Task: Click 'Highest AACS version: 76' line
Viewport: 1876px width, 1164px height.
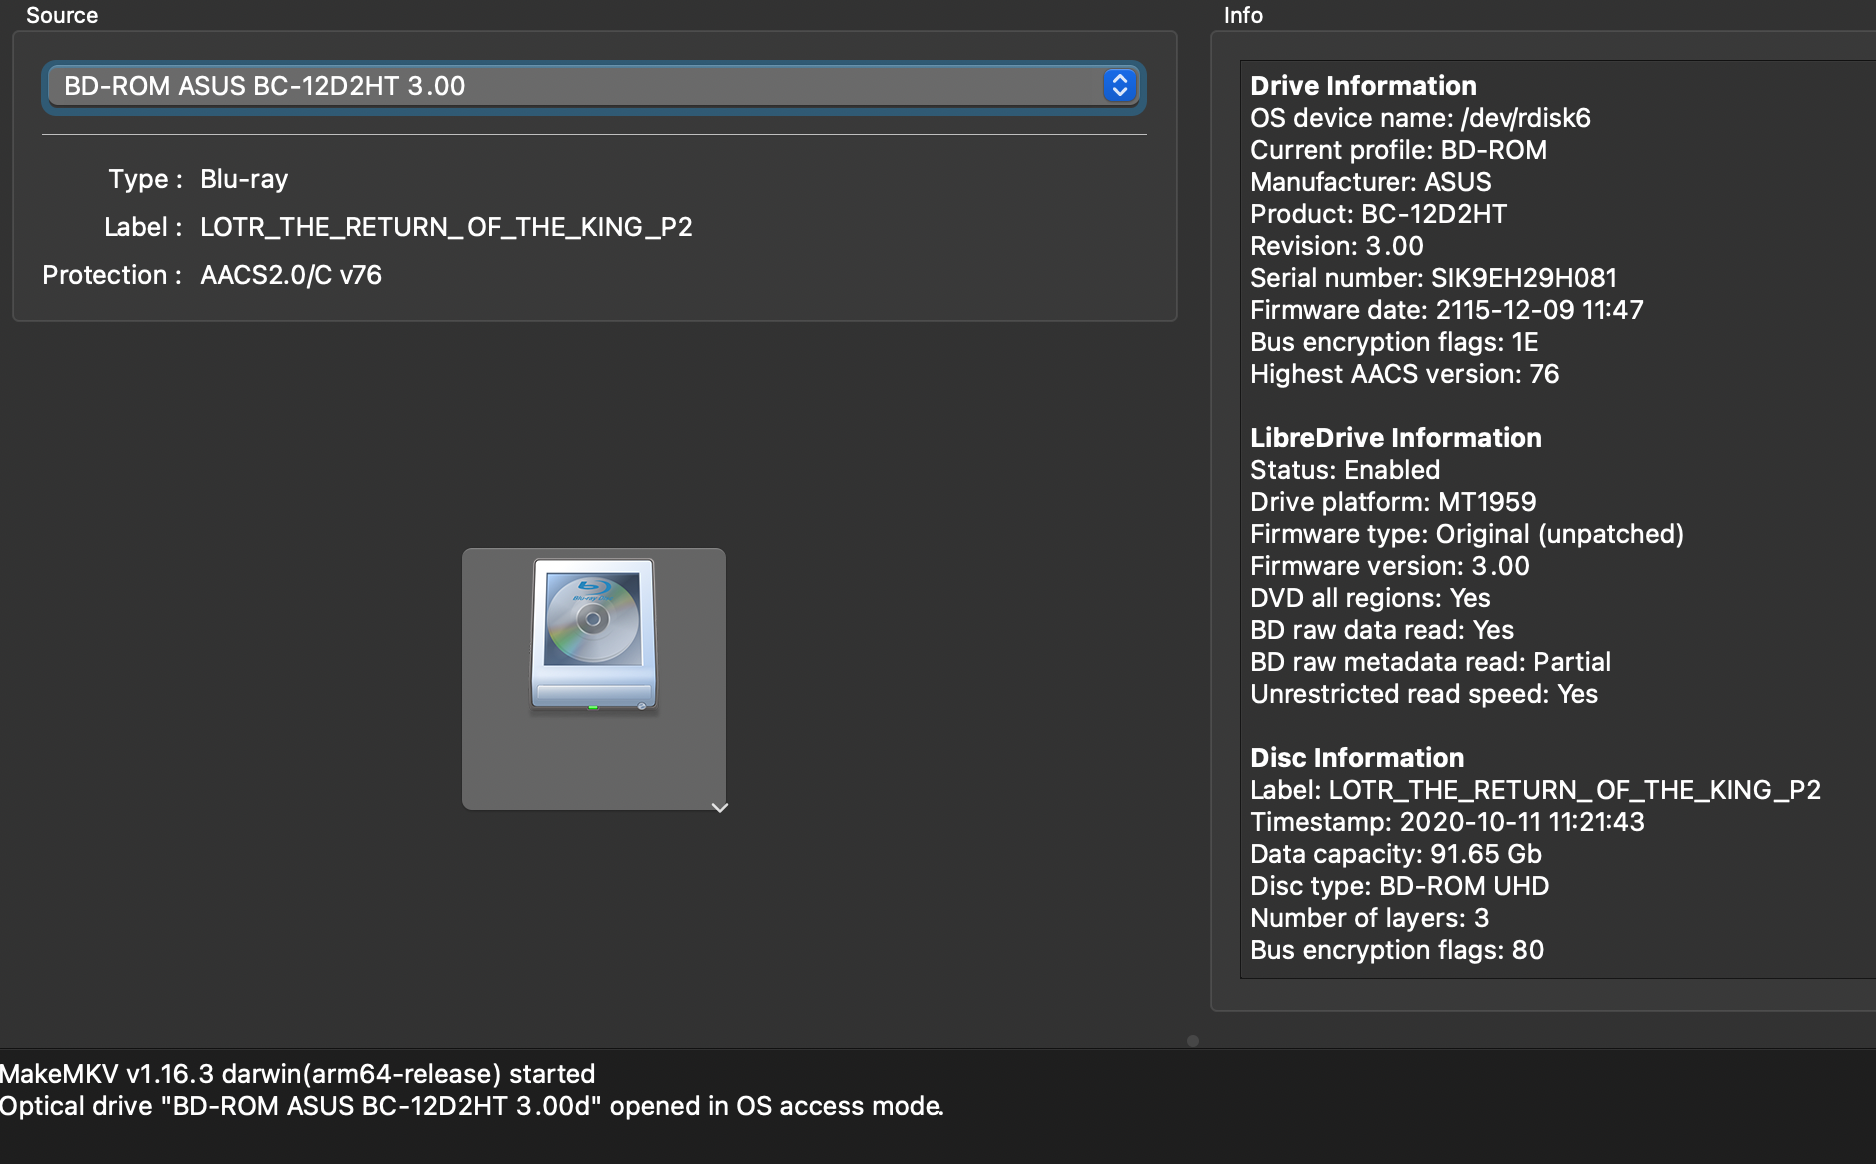Action: tap(1404, 374)
